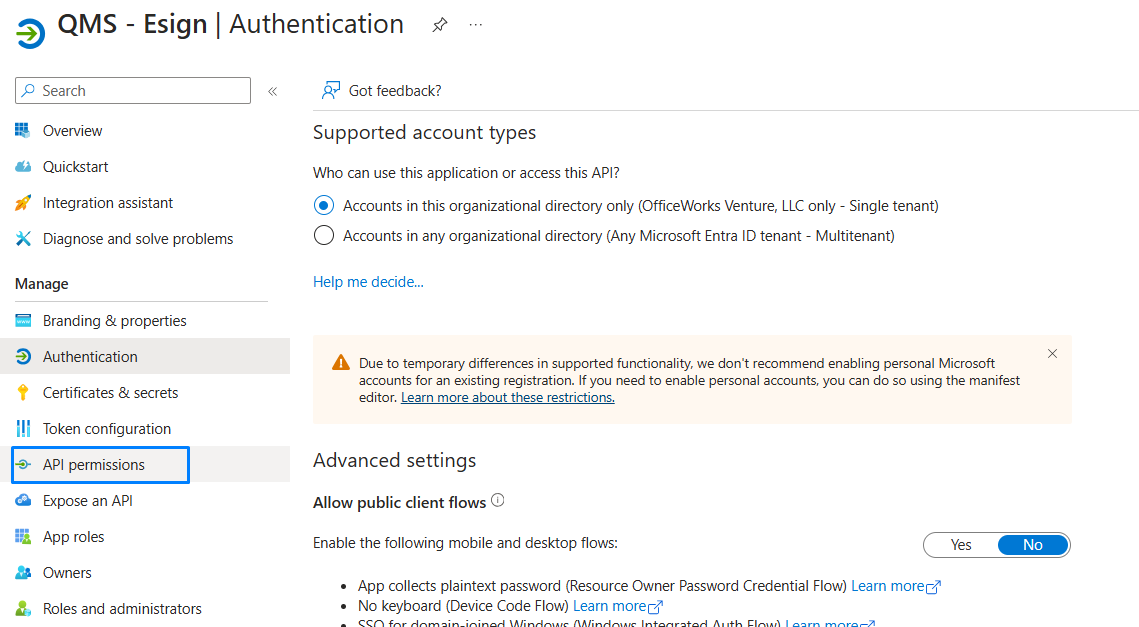The image size is (1139, 627).
Task: Collapse the left navigation menu
Action: [x=273, y=91]
